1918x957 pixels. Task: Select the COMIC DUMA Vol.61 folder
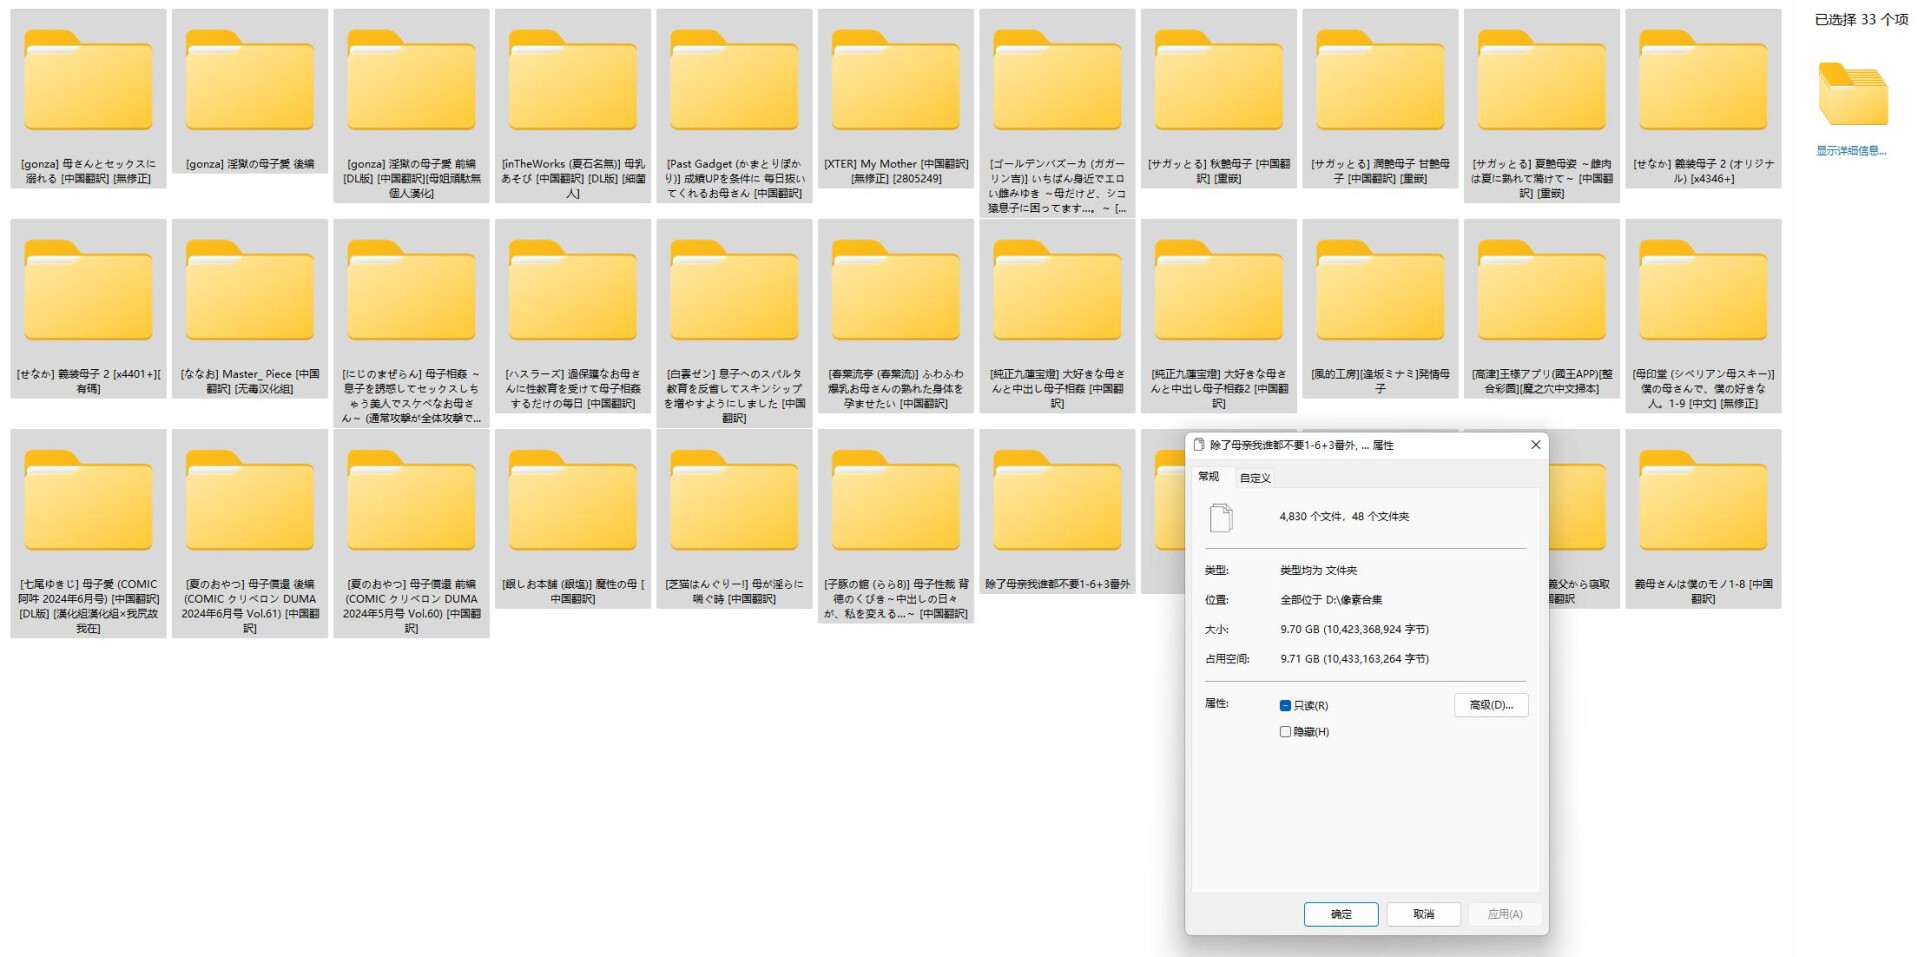click(x=250, y=534)
